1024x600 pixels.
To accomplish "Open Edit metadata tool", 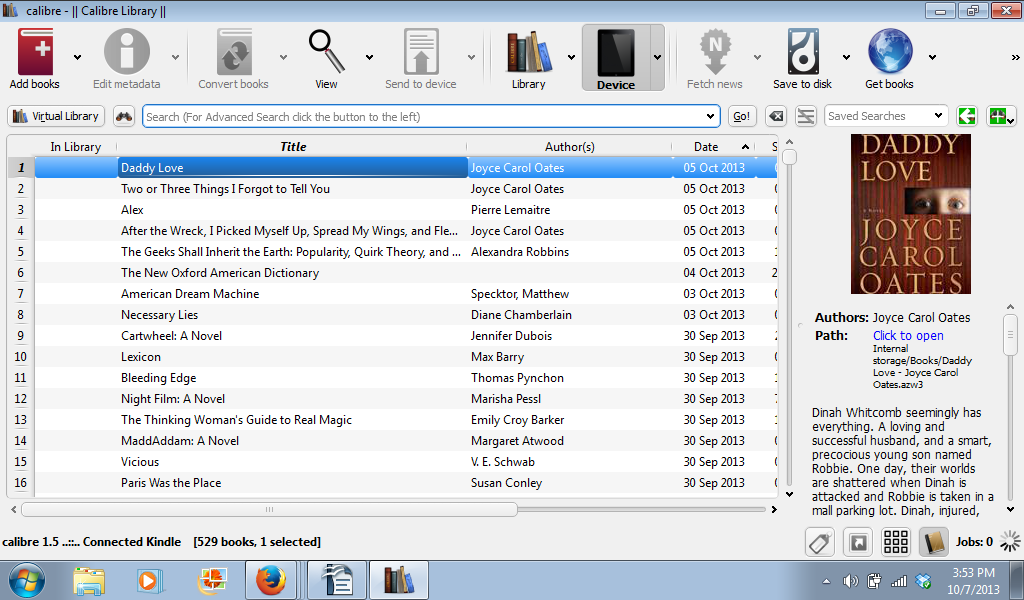I will coord(127,52).
